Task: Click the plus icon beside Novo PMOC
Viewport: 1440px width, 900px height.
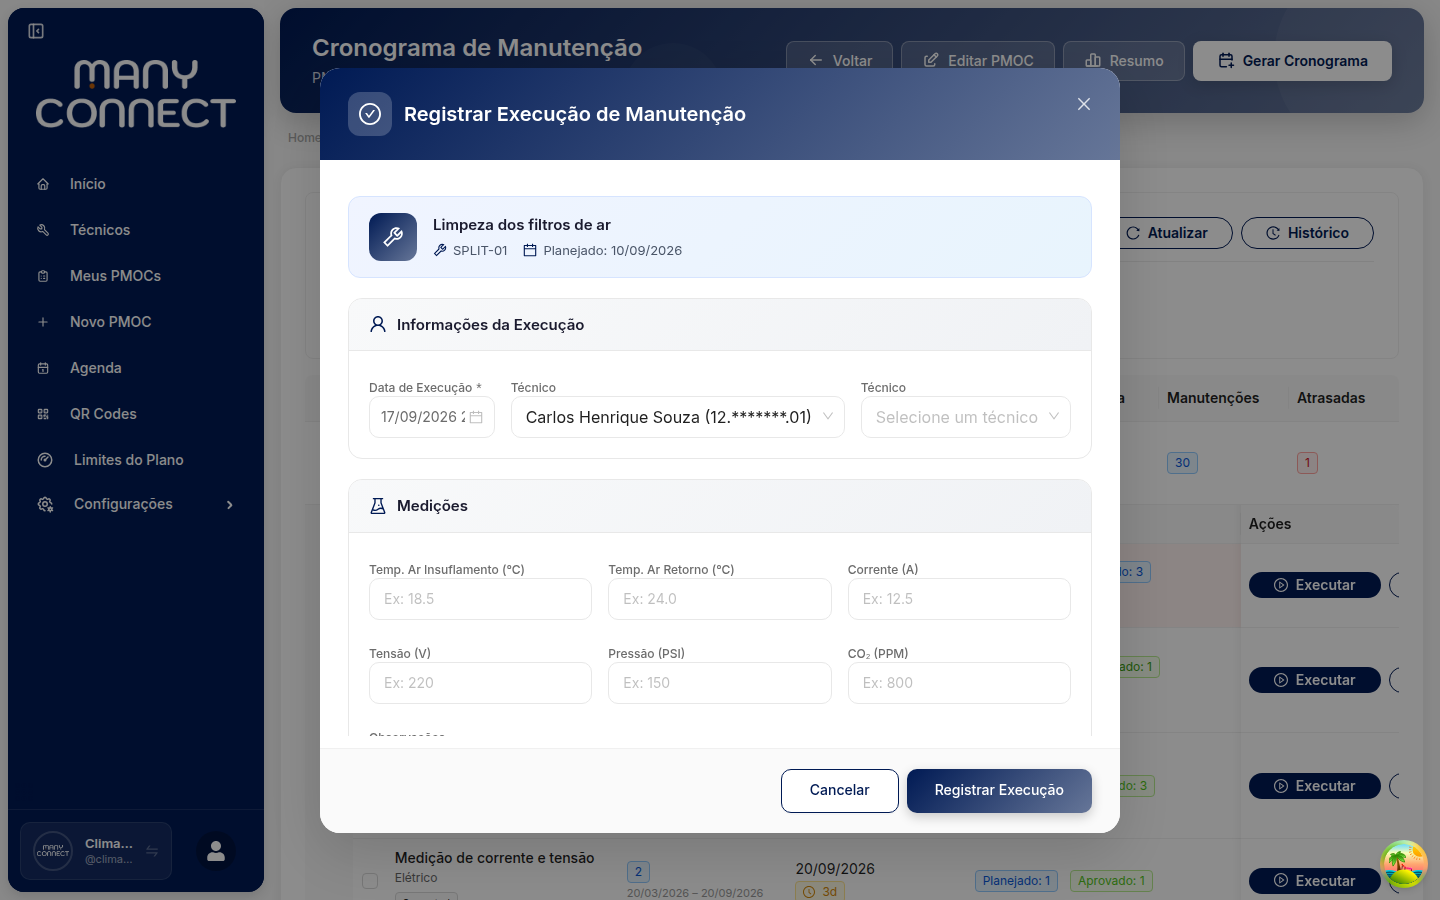Action: click(43, 322)
